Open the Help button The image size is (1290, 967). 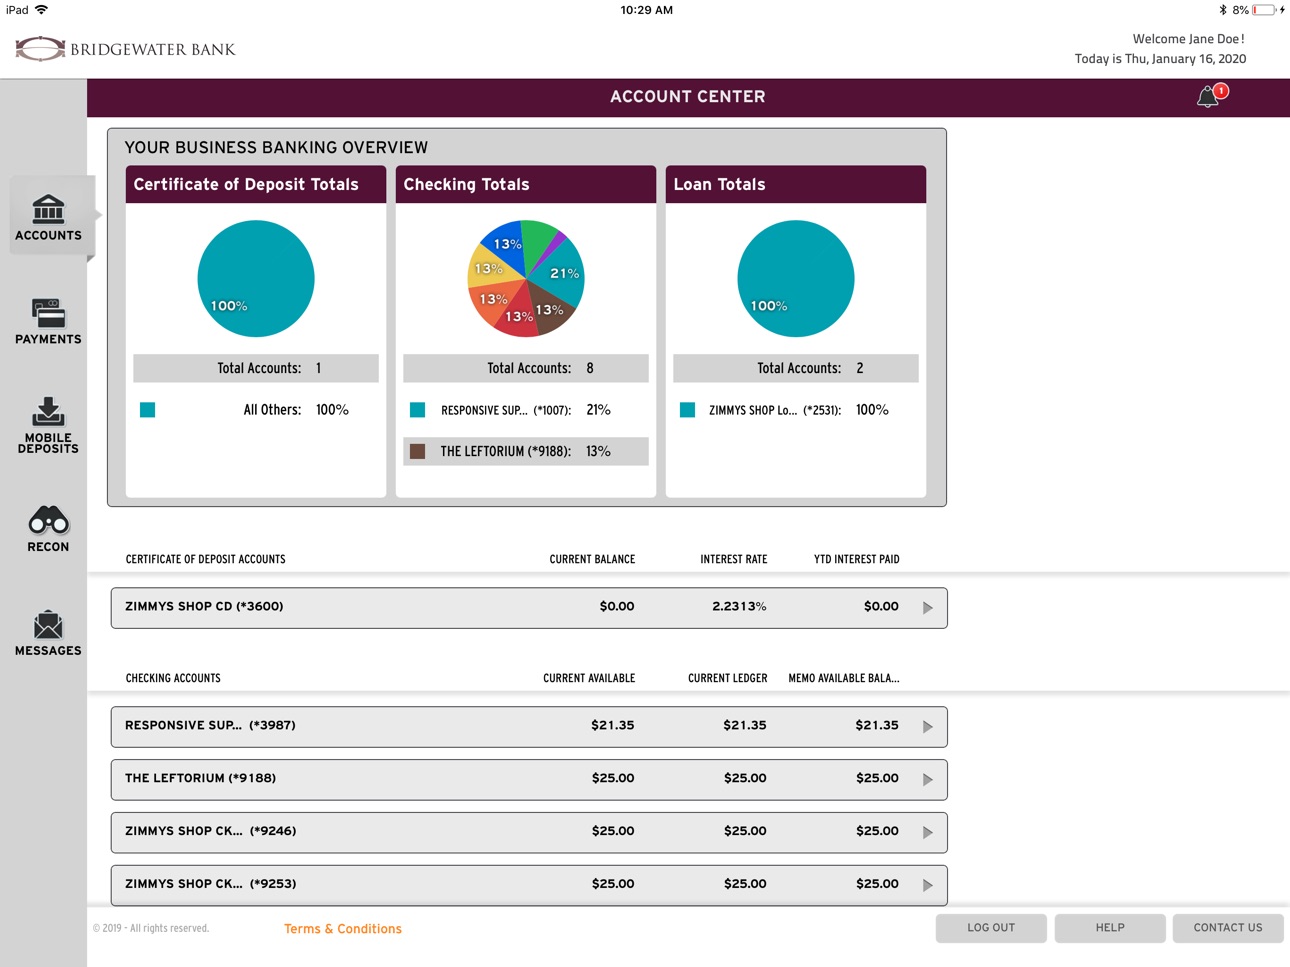[1110, 928]
